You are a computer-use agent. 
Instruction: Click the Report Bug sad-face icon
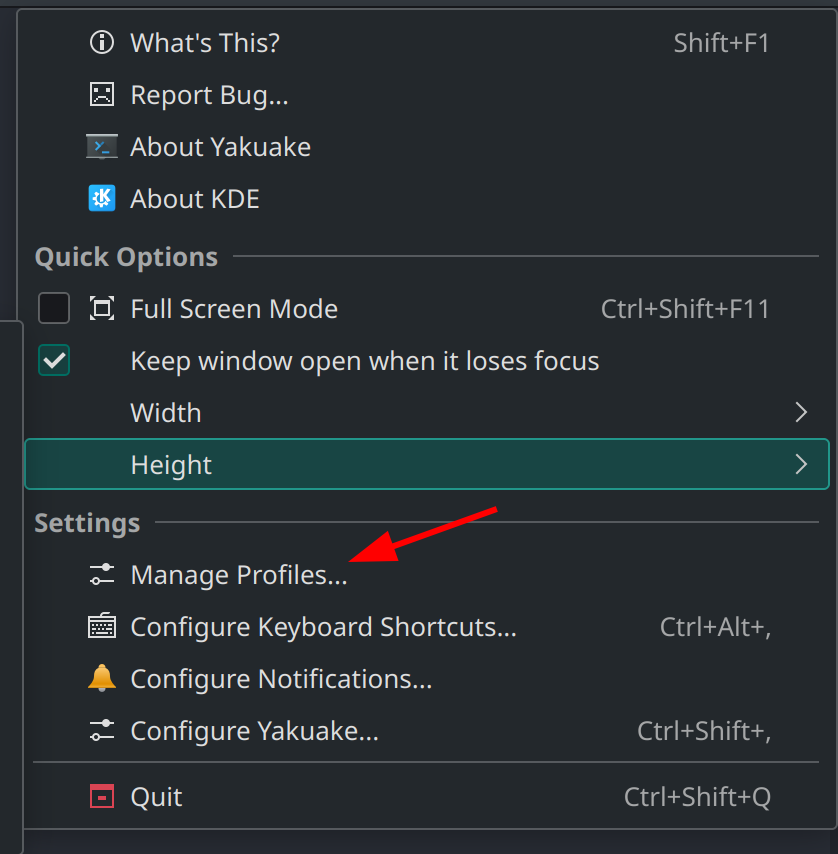tap(102, 94)
